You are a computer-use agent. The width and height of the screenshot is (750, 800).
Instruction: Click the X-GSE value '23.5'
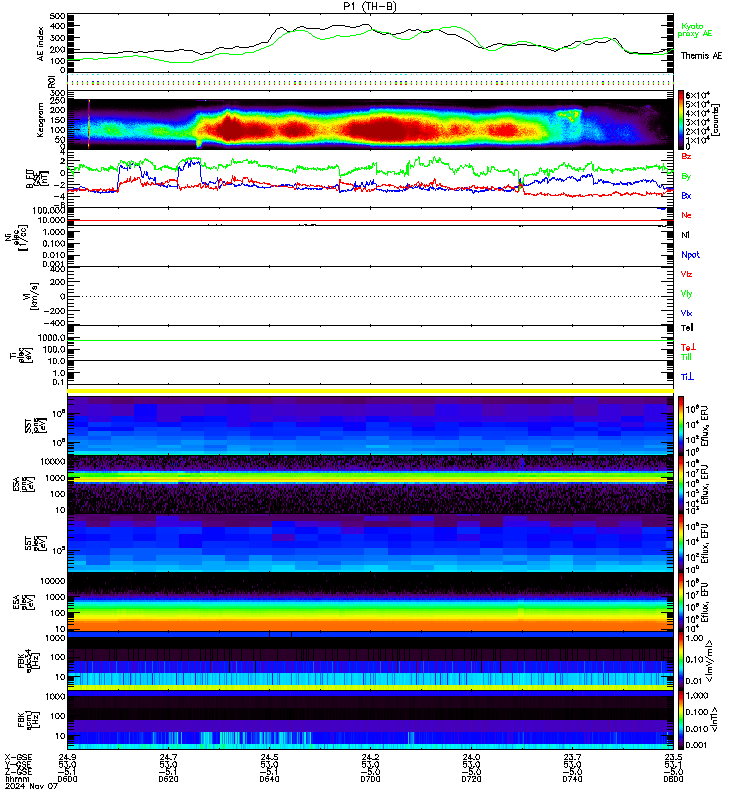coord(673,757)
